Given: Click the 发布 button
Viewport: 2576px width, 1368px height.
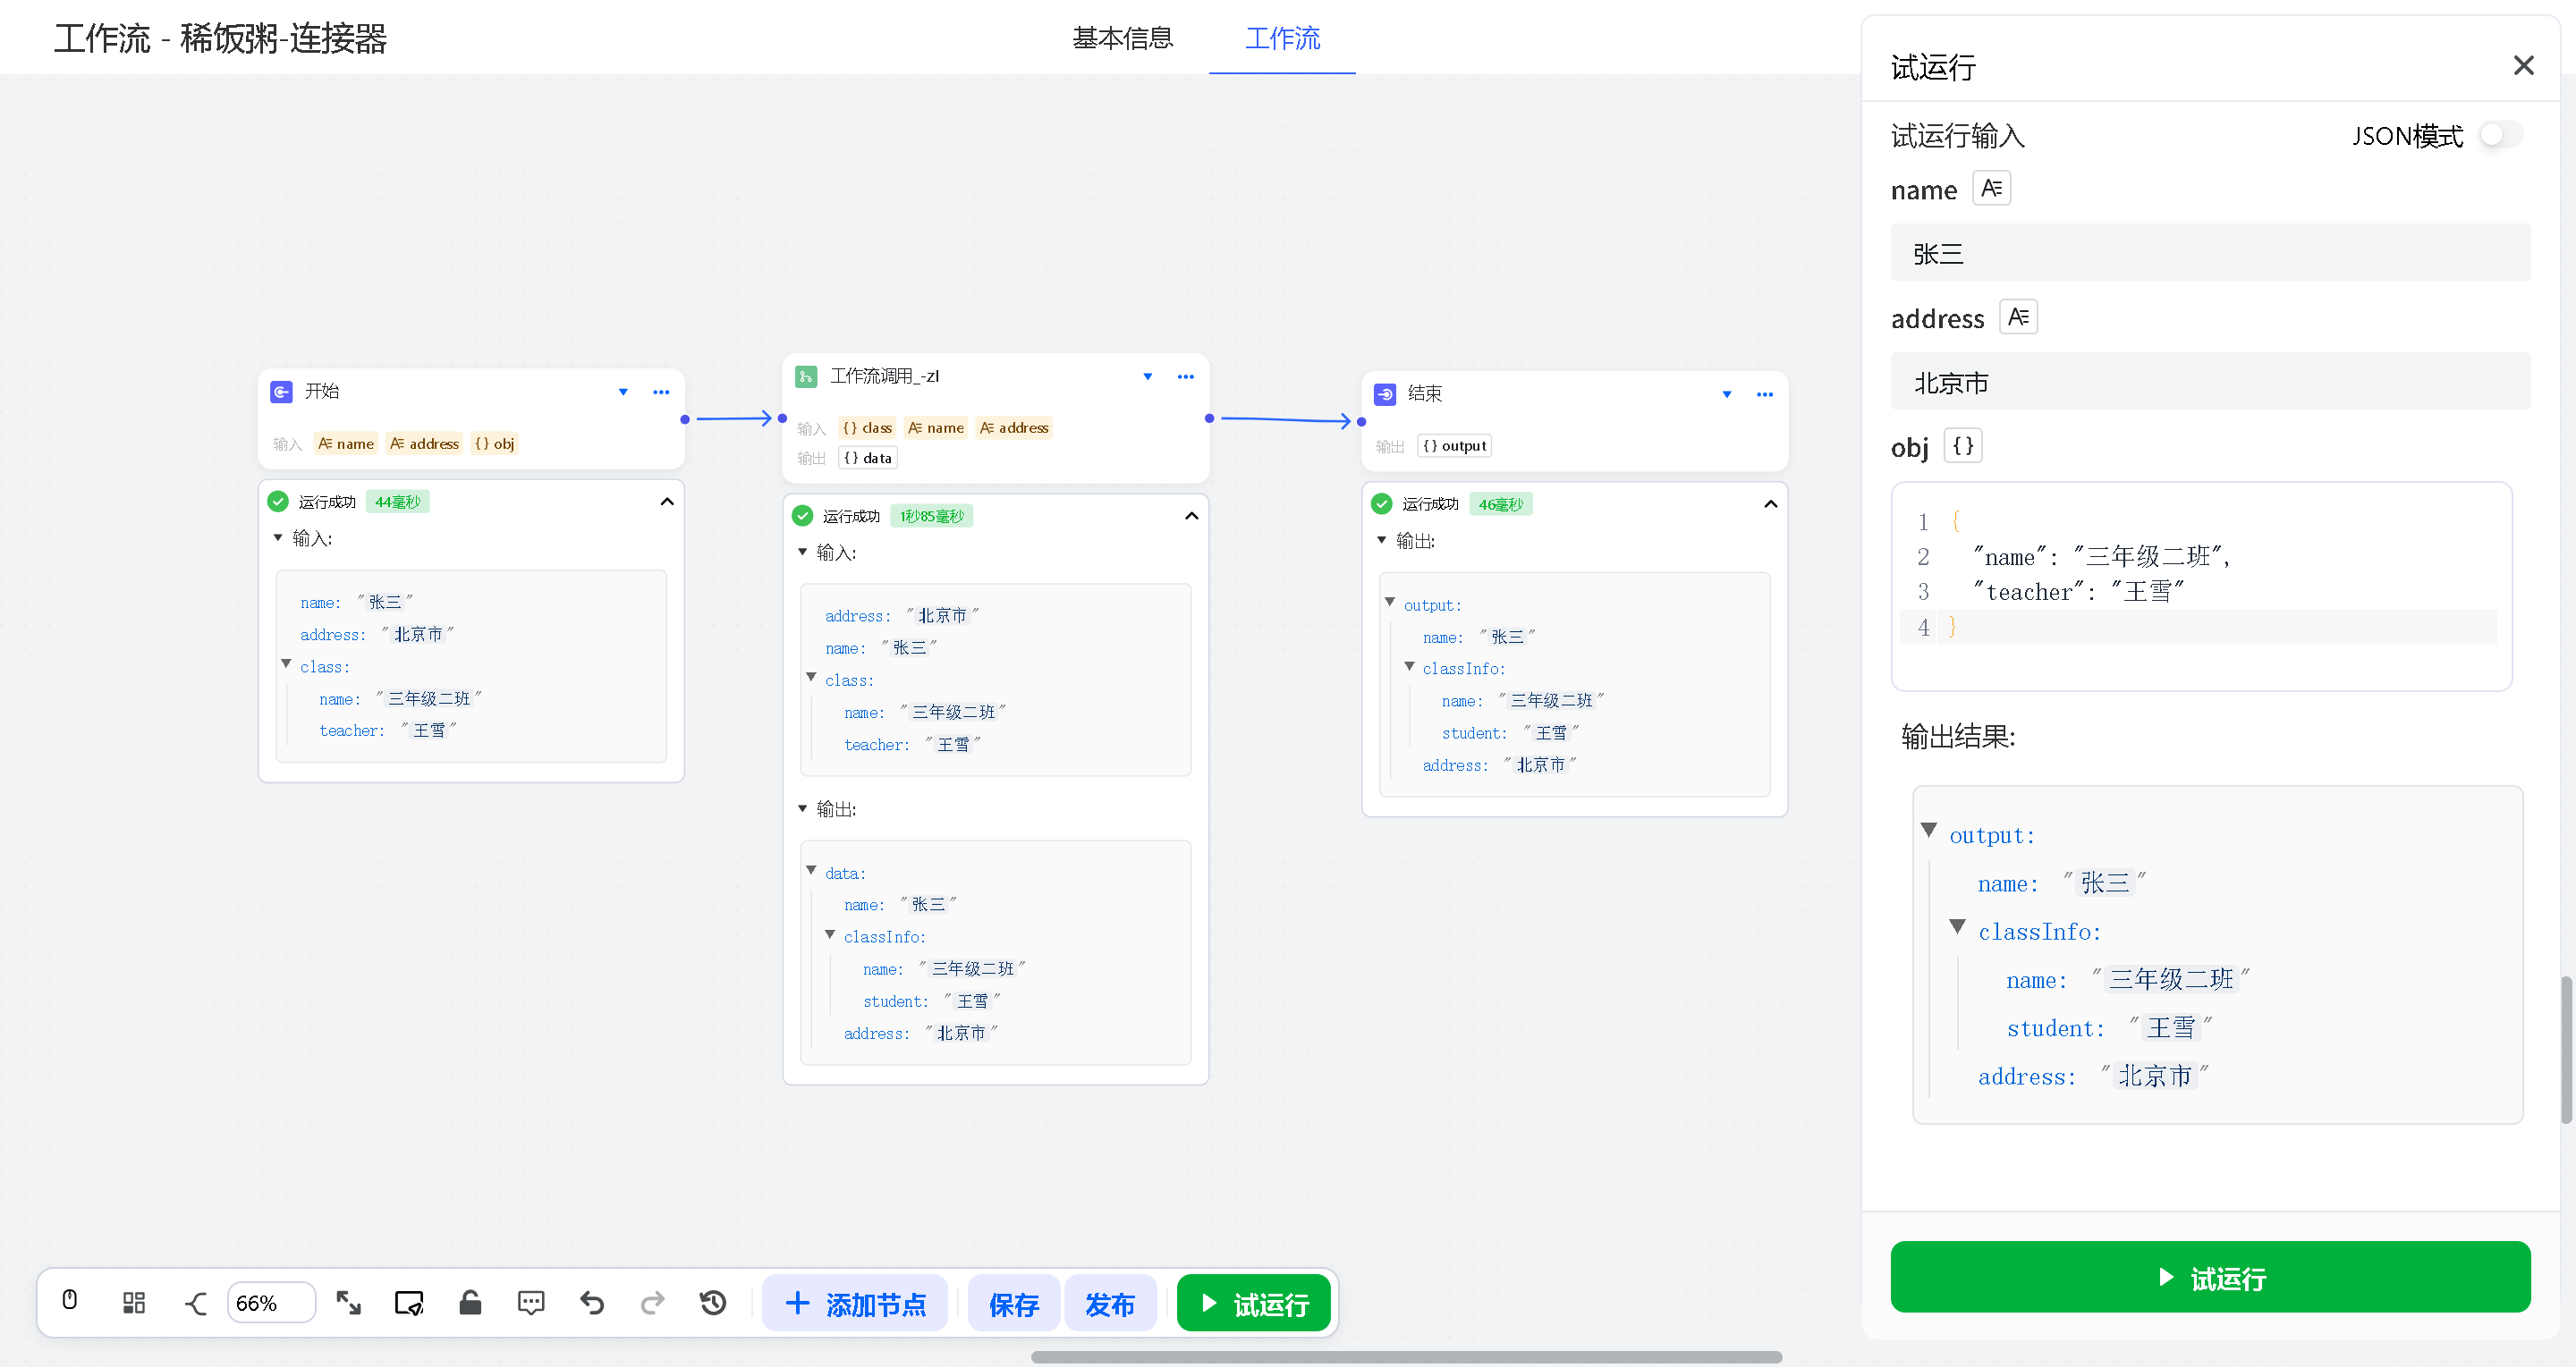Looking at the screenshot, I should point(1109,1303).
